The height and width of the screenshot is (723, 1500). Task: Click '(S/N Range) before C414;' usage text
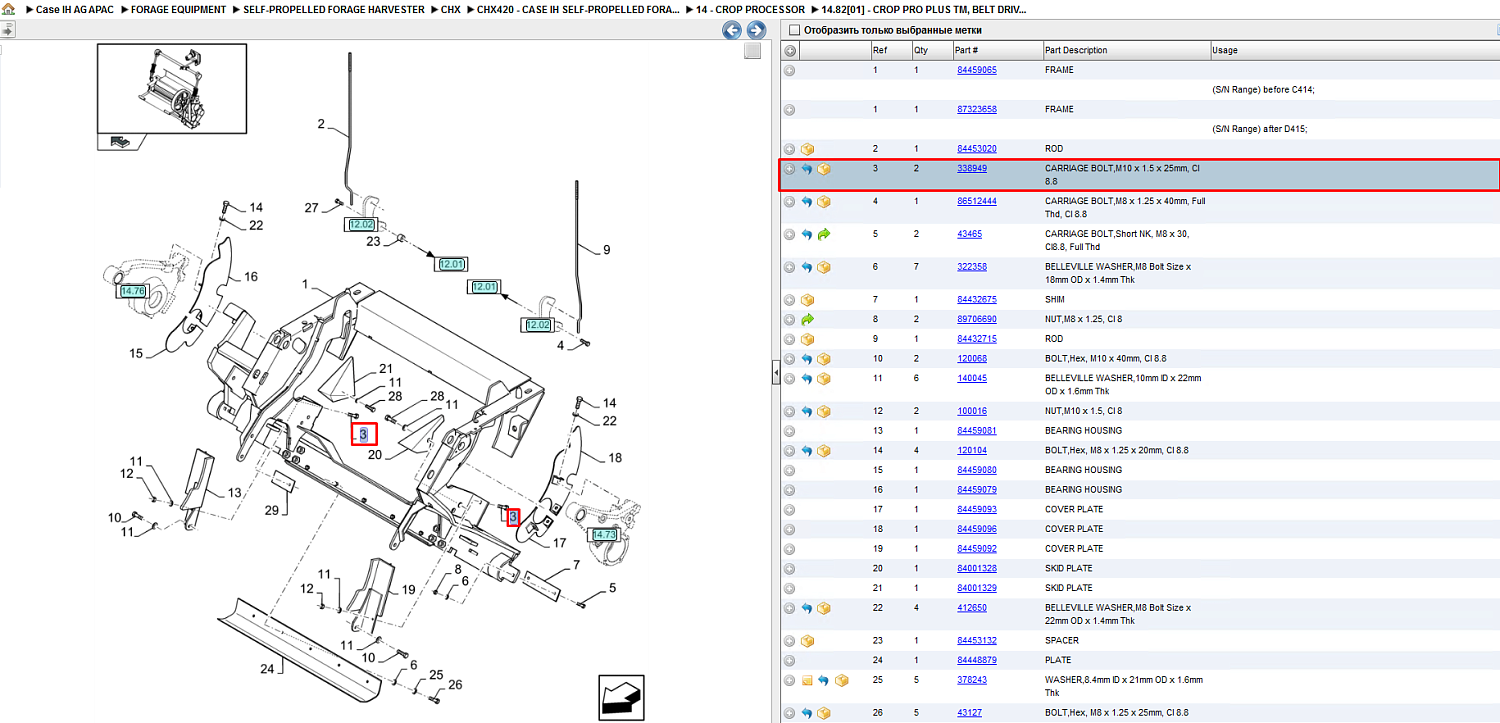click(1263, 89)
